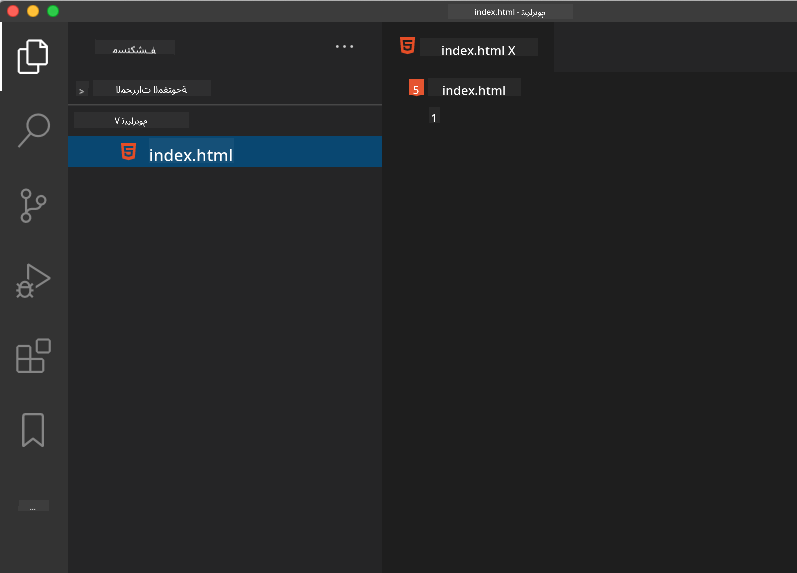Show additional views via activity bar ellipsis
797x573 pixels.
click(33, 507)
